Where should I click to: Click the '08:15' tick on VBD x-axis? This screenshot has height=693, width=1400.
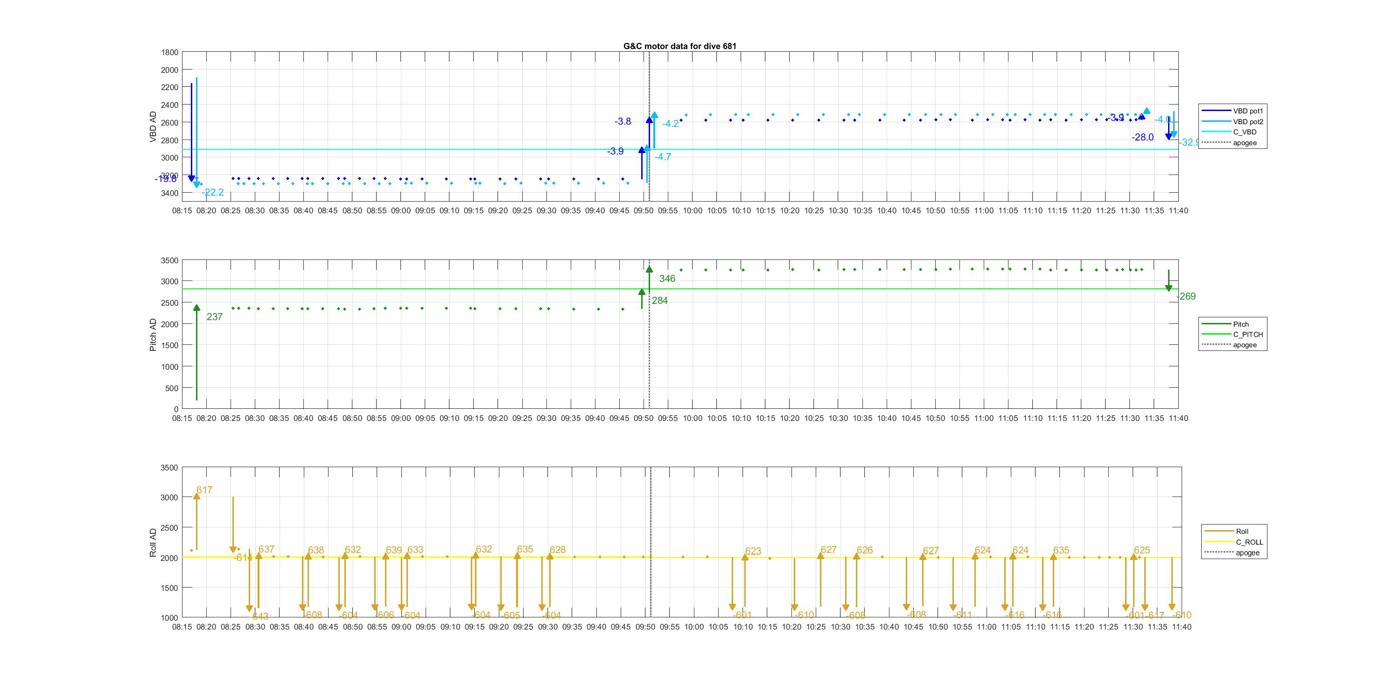pos(182,211)
